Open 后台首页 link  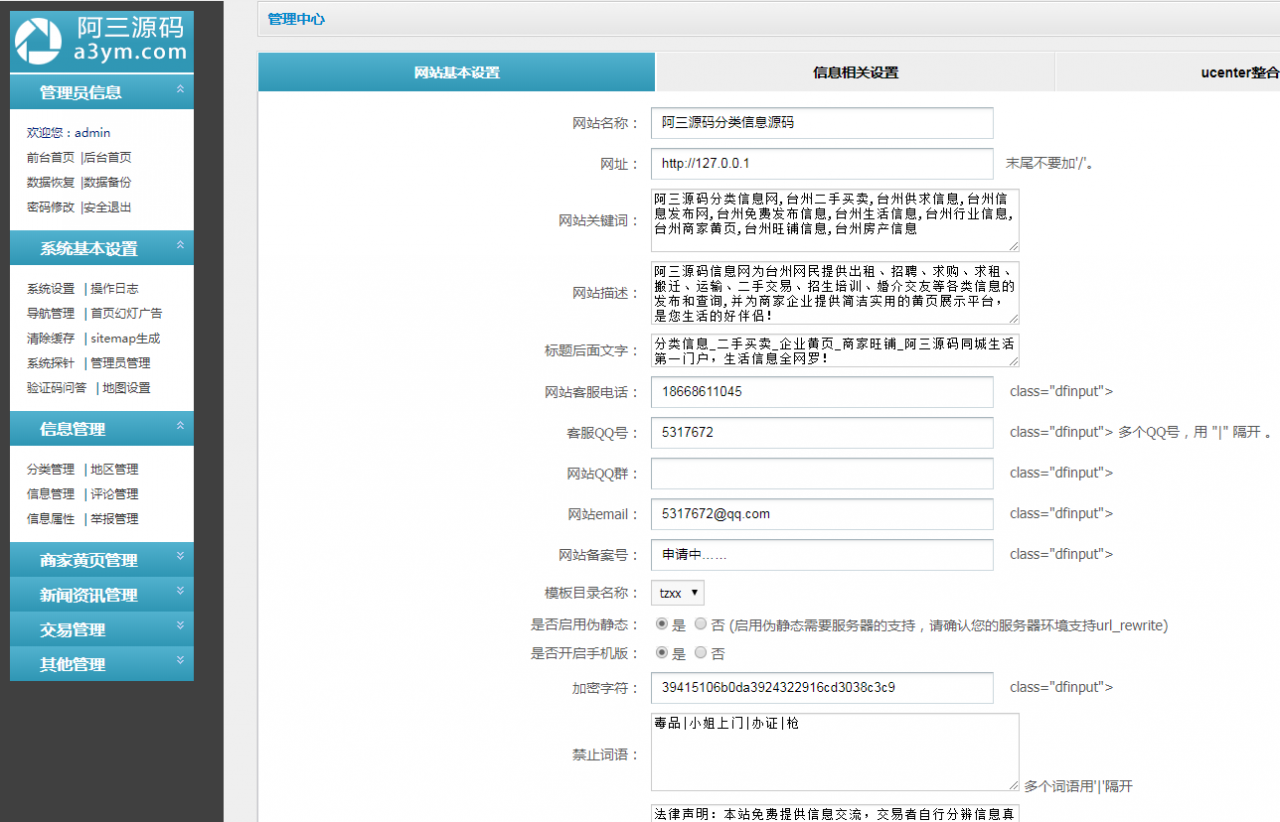pos(108,157)
